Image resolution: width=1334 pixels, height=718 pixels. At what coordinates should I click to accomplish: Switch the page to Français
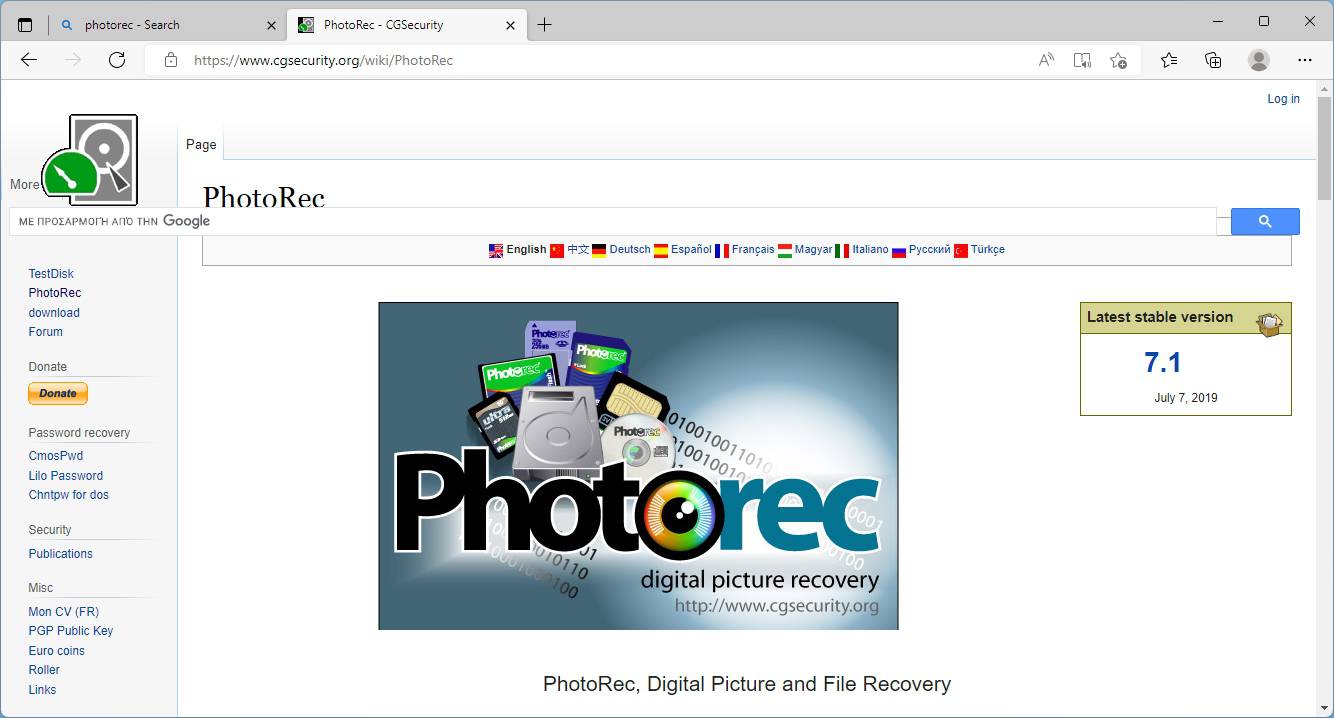(753, 250)
